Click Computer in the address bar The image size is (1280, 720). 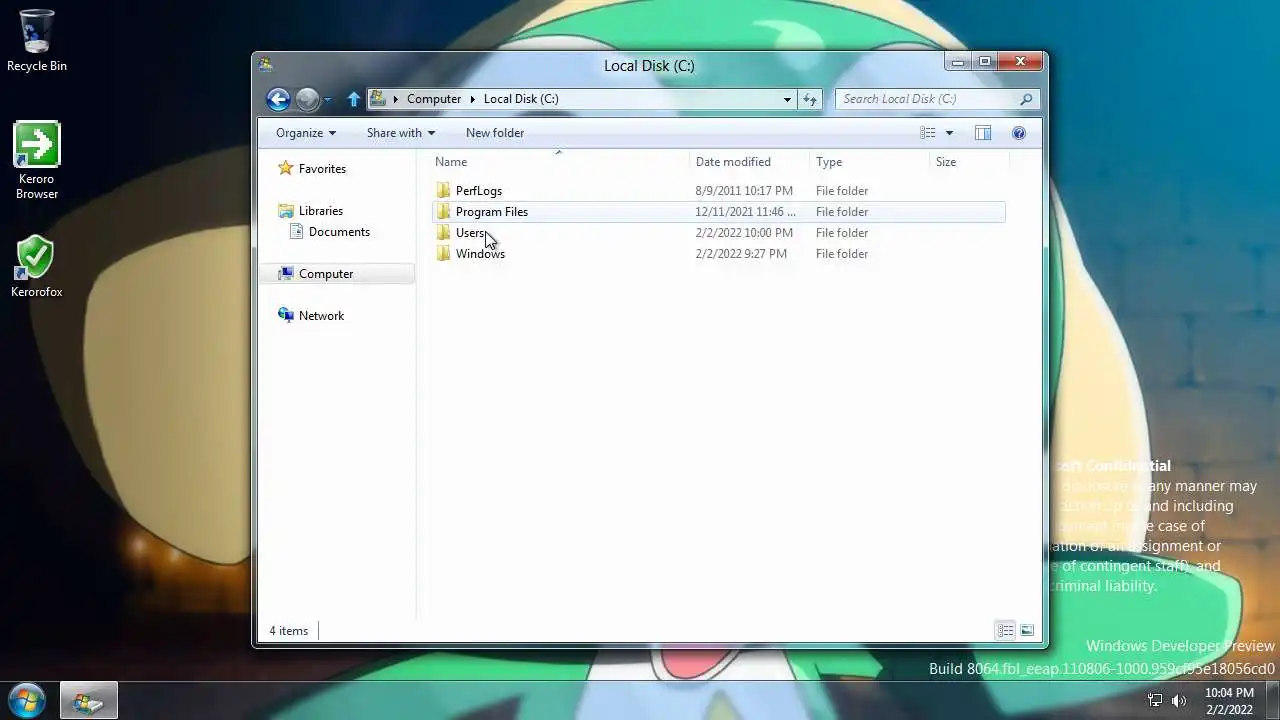tap(434, 99)
